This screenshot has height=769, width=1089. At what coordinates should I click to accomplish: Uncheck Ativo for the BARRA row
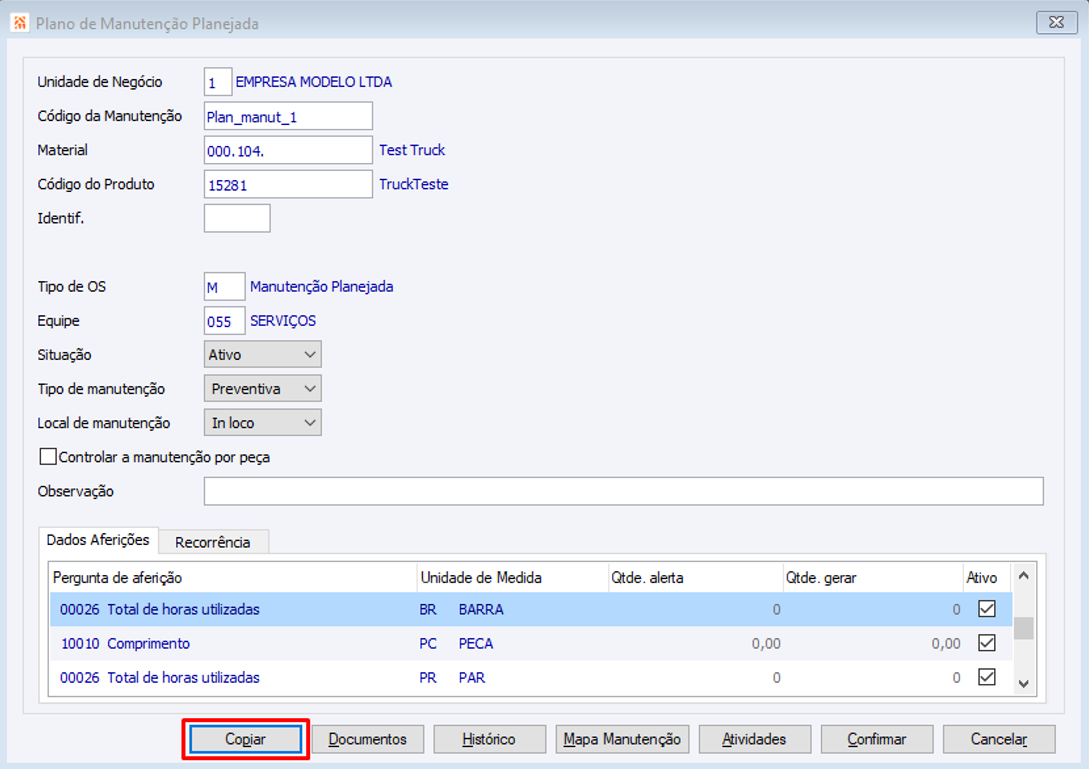pyautogui.click(x=986, y=609)
